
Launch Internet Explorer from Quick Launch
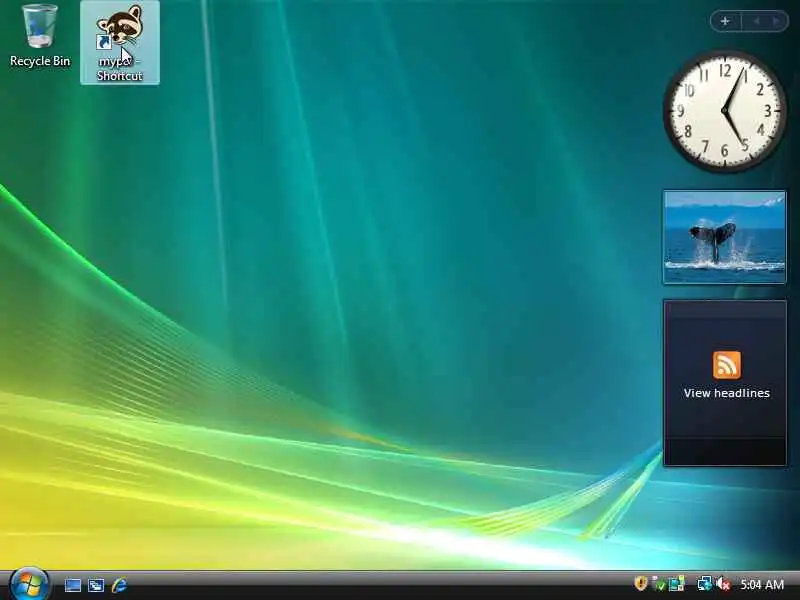(x=119, y=585)
